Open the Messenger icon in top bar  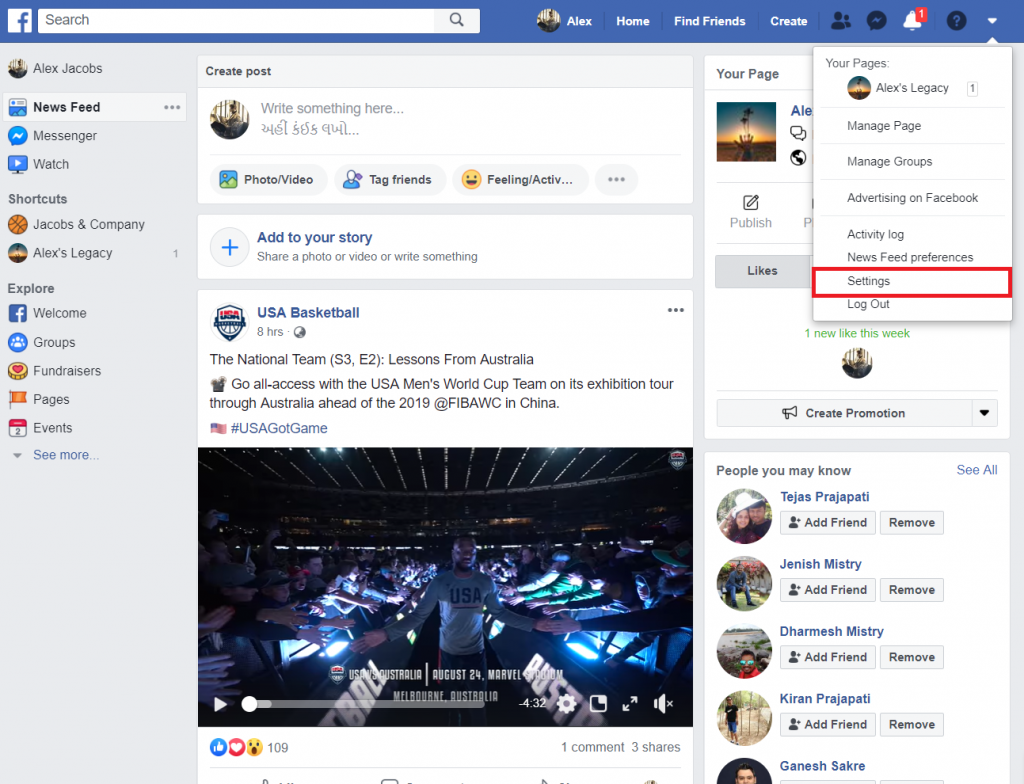[876, 21]
